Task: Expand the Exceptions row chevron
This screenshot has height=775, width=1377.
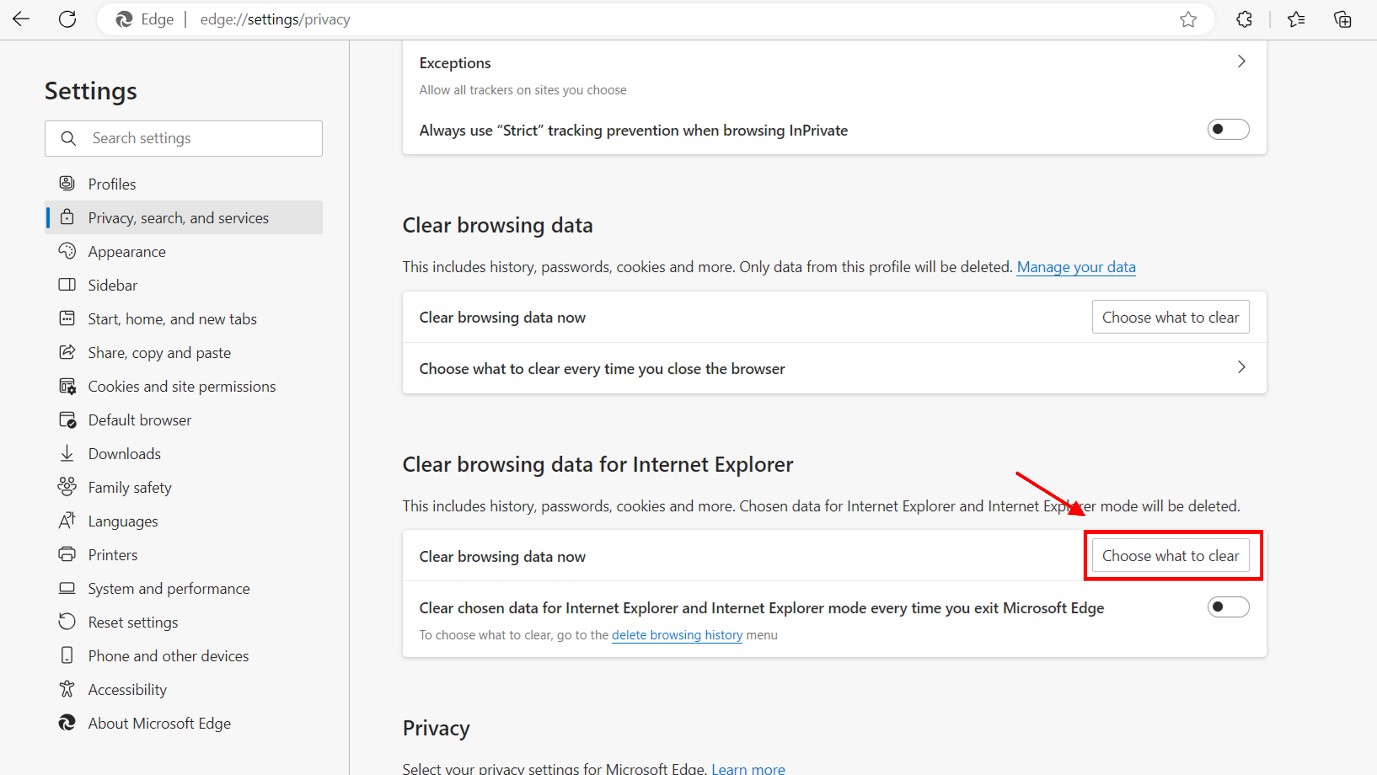Action: point(1241,61)
